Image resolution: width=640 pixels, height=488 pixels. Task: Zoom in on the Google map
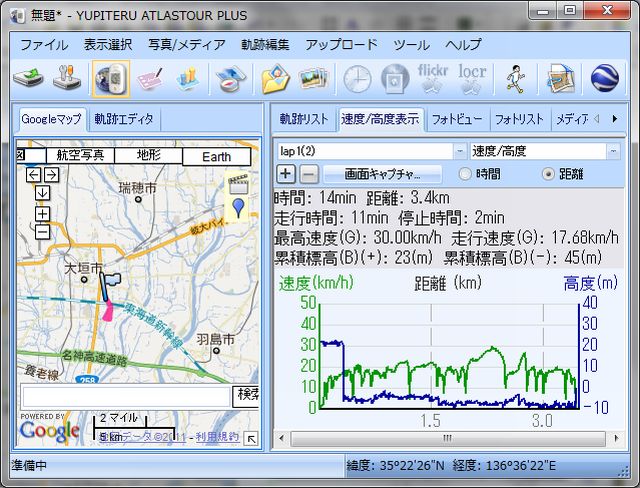coord(42,214)
